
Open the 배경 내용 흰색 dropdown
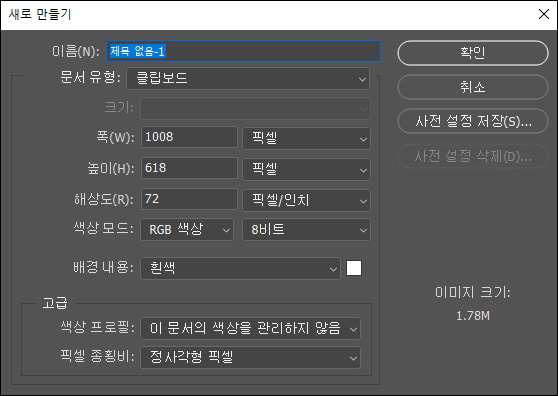tap(241, 268)
